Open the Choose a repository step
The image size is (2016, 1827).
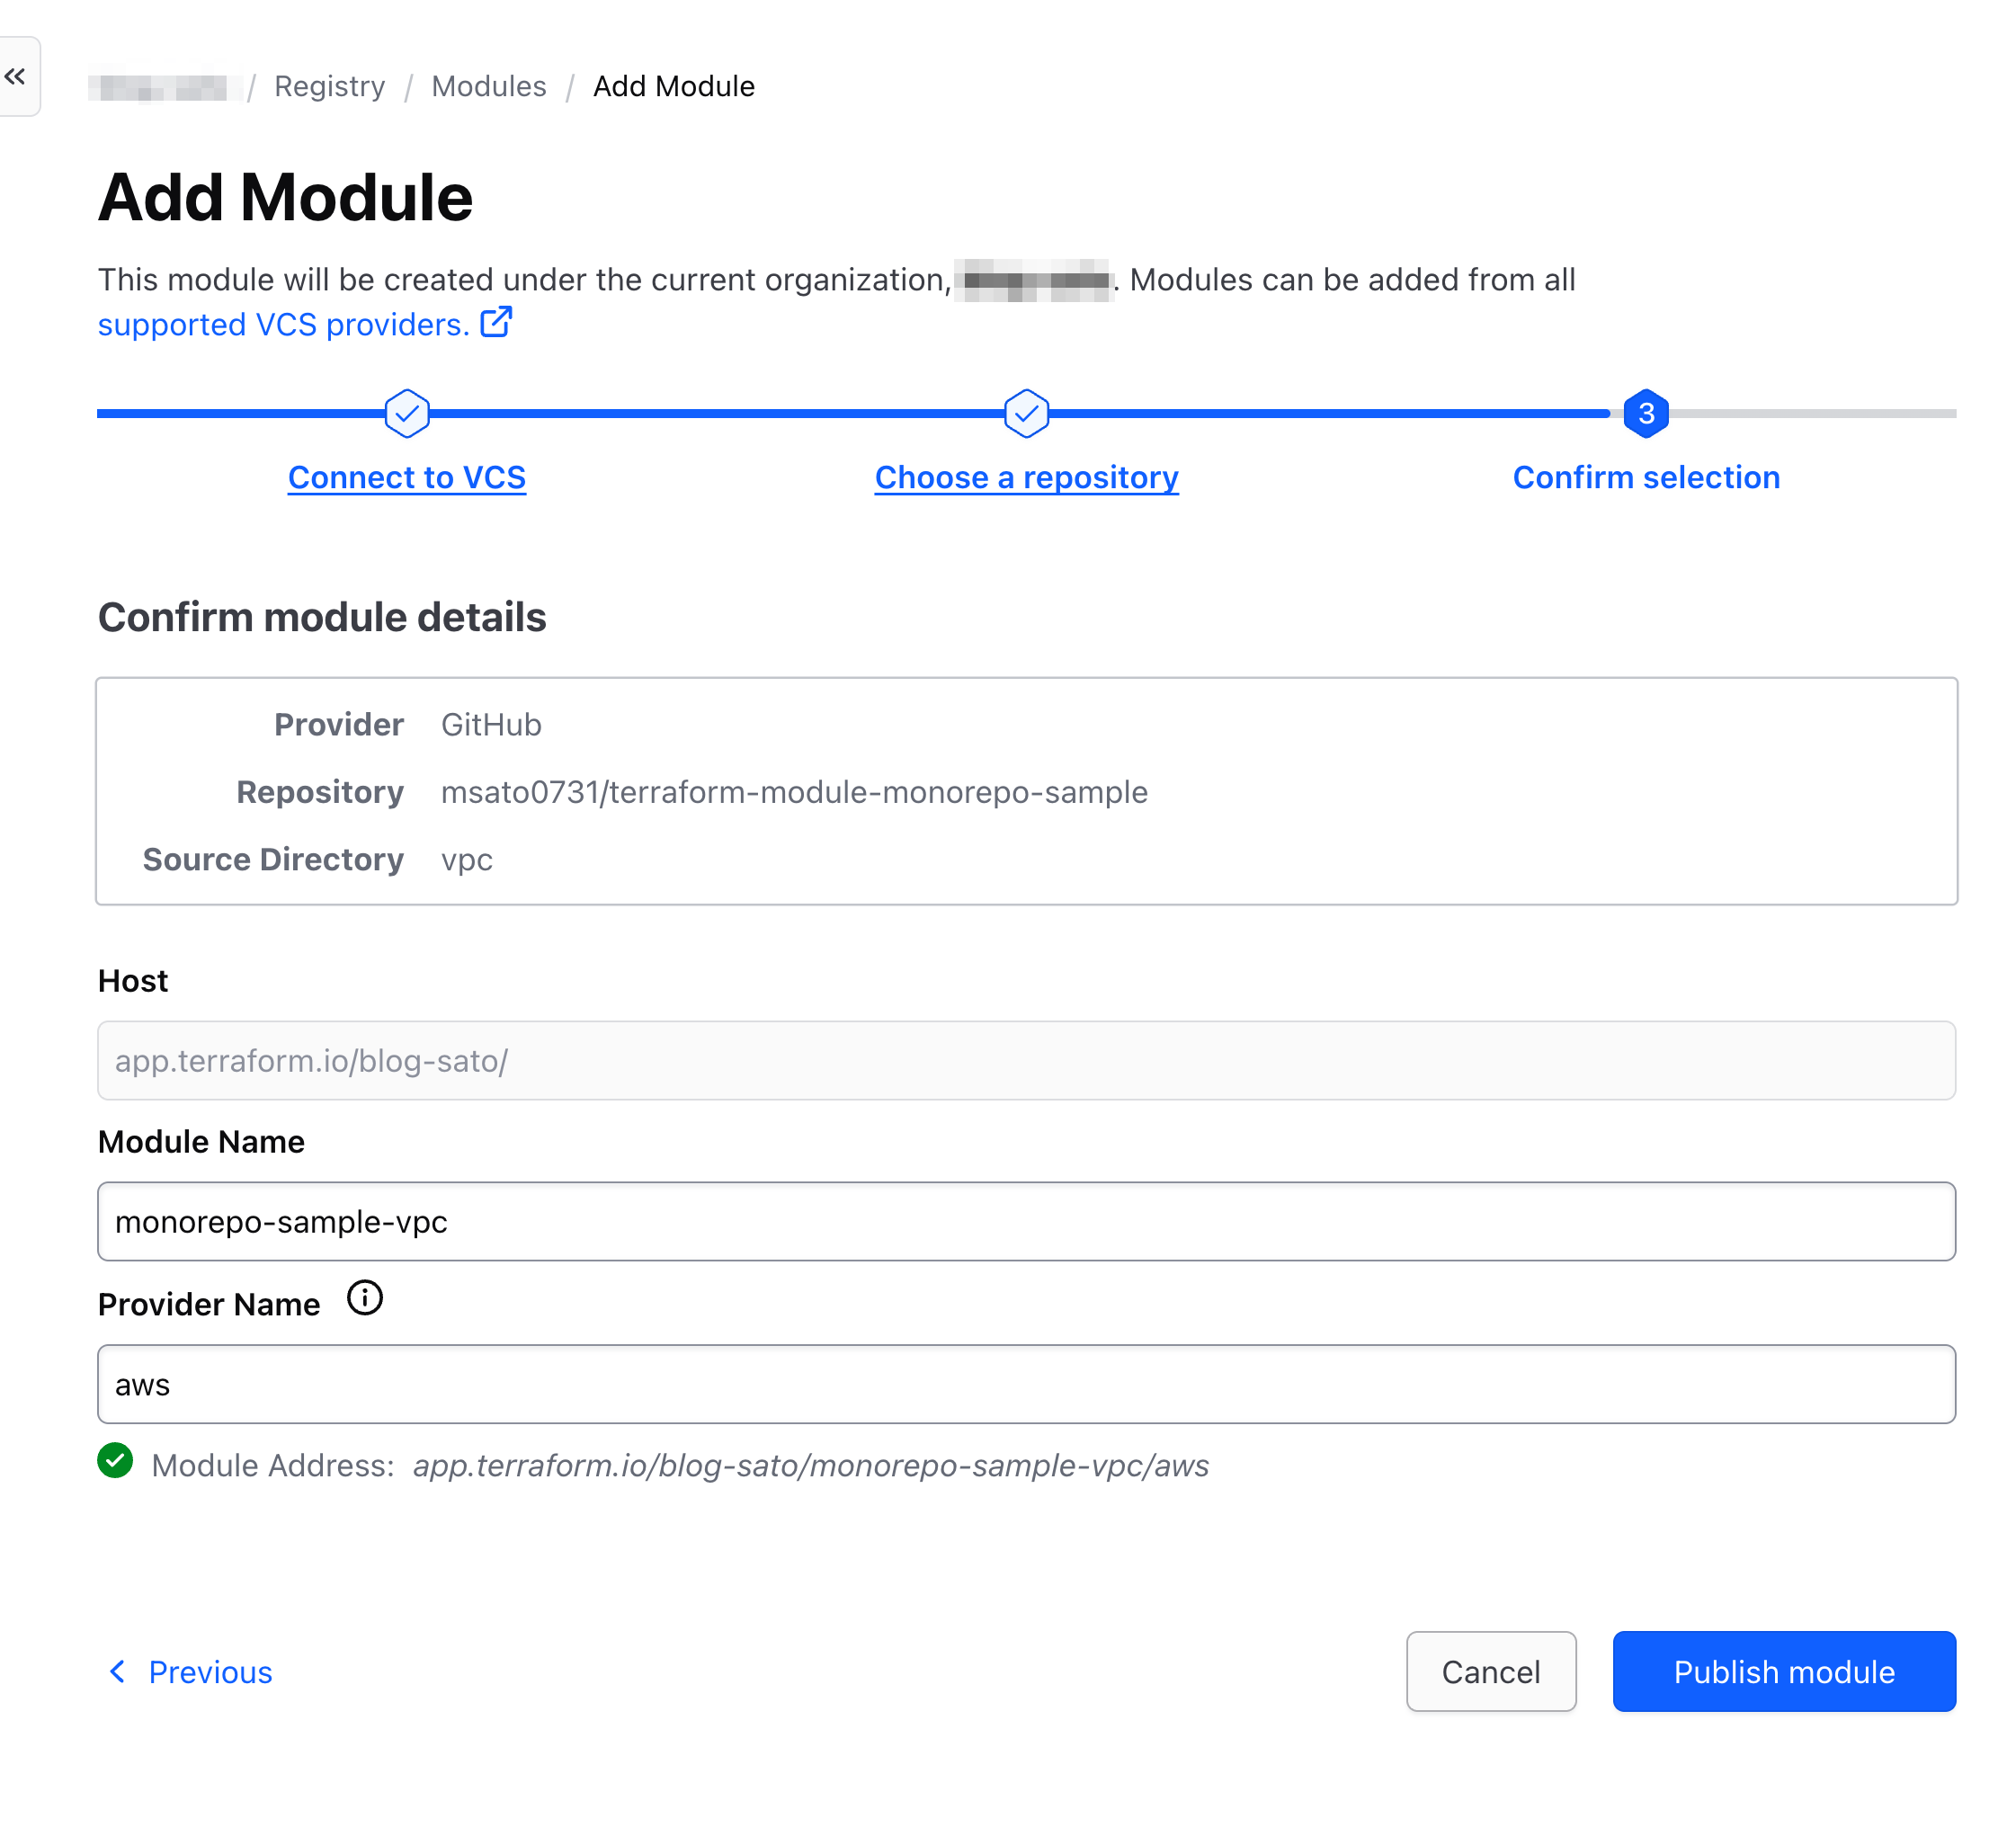(1026, 477)
